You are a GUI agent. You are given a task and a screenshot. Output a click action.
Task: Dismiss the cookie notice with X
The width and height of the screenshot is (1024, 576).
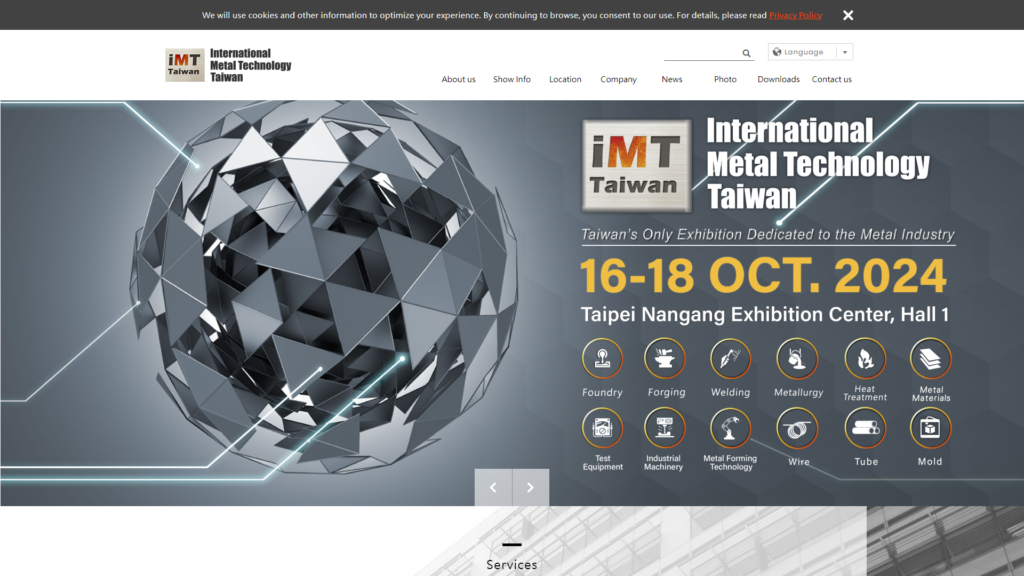pyautogui.click(x=848, y=15)
